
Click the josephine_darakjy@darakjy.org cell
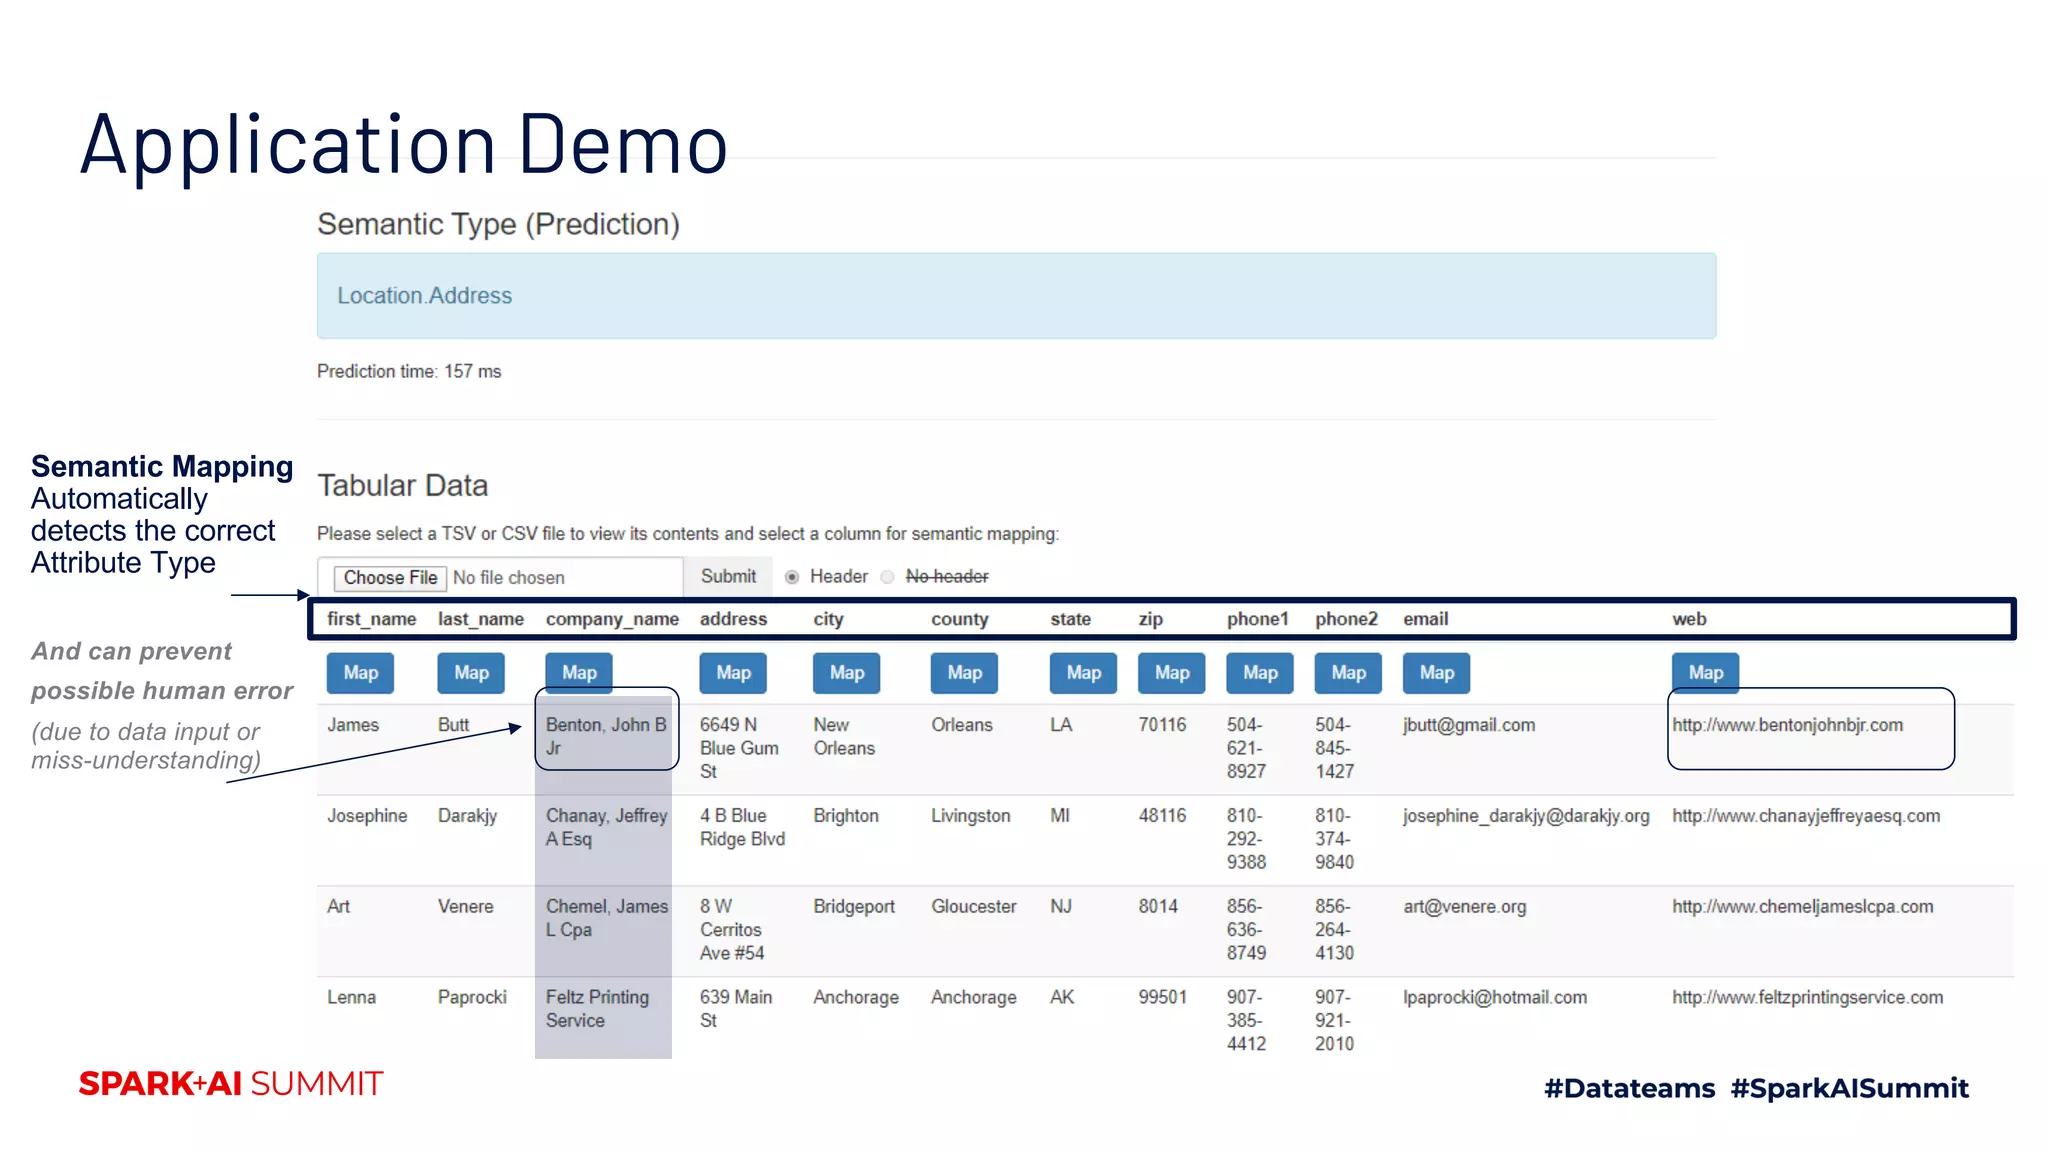1526,816
